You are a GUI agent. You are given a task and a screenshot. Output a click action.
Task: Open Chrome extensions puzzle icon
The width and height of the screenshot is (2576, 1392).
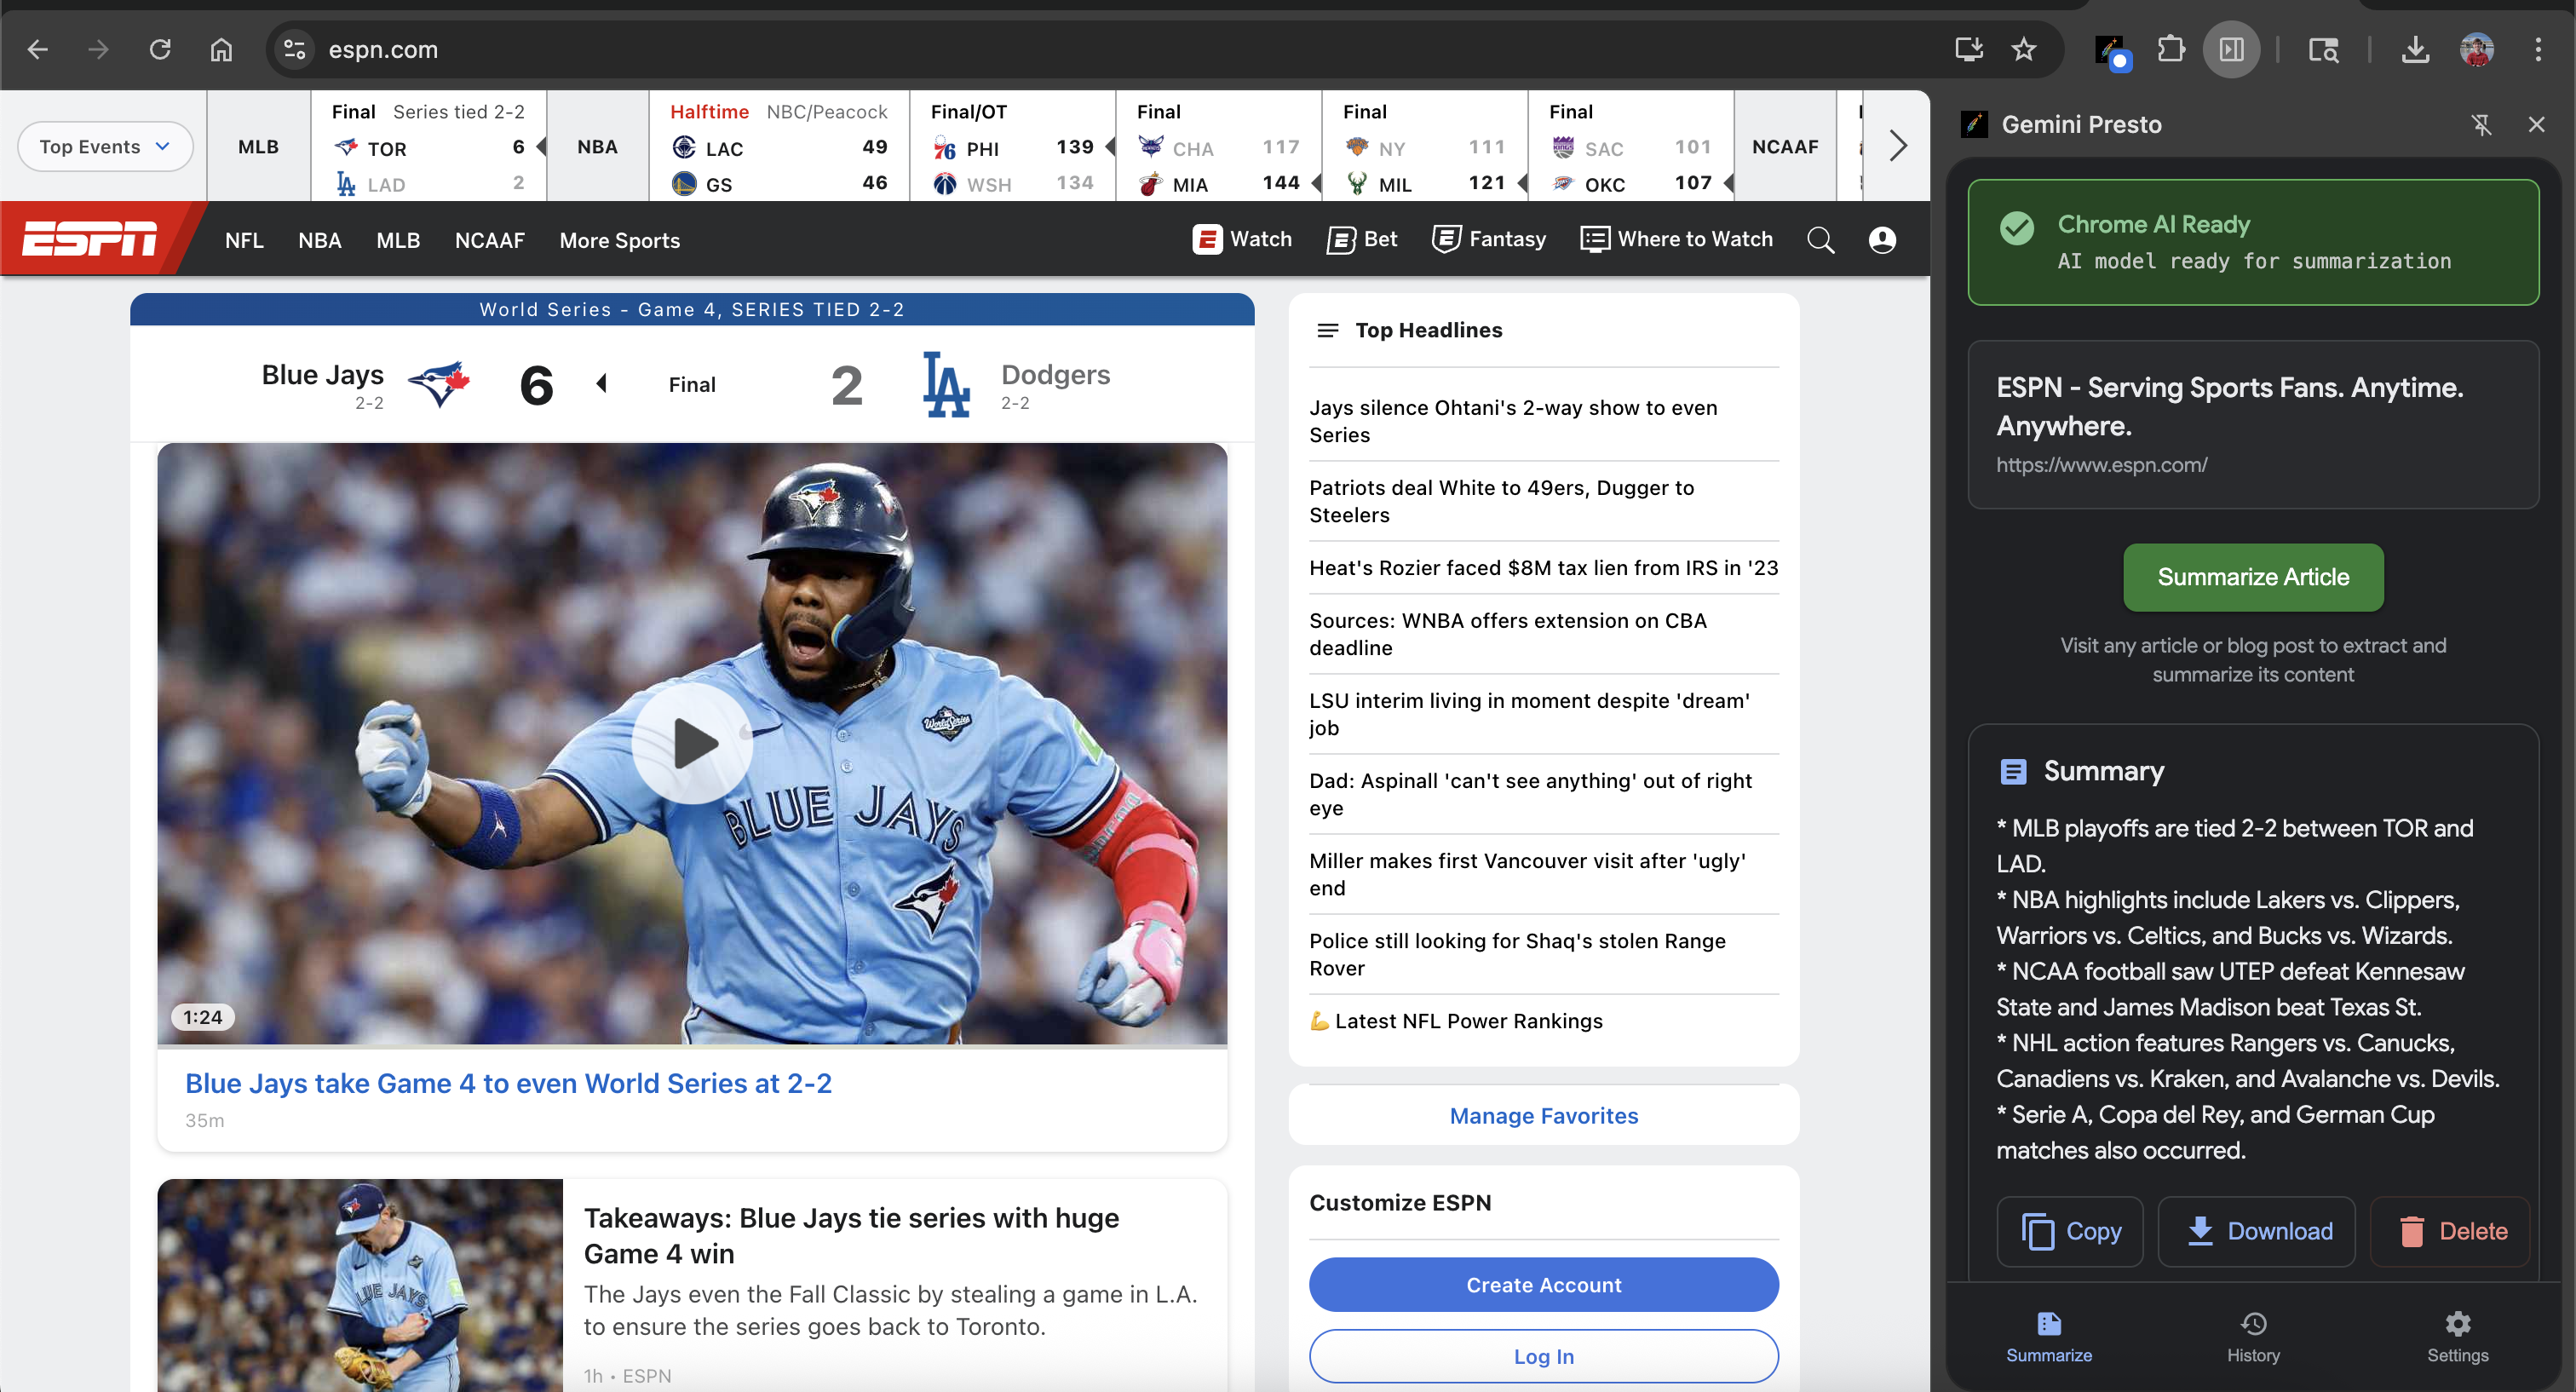pos(2171,49)
